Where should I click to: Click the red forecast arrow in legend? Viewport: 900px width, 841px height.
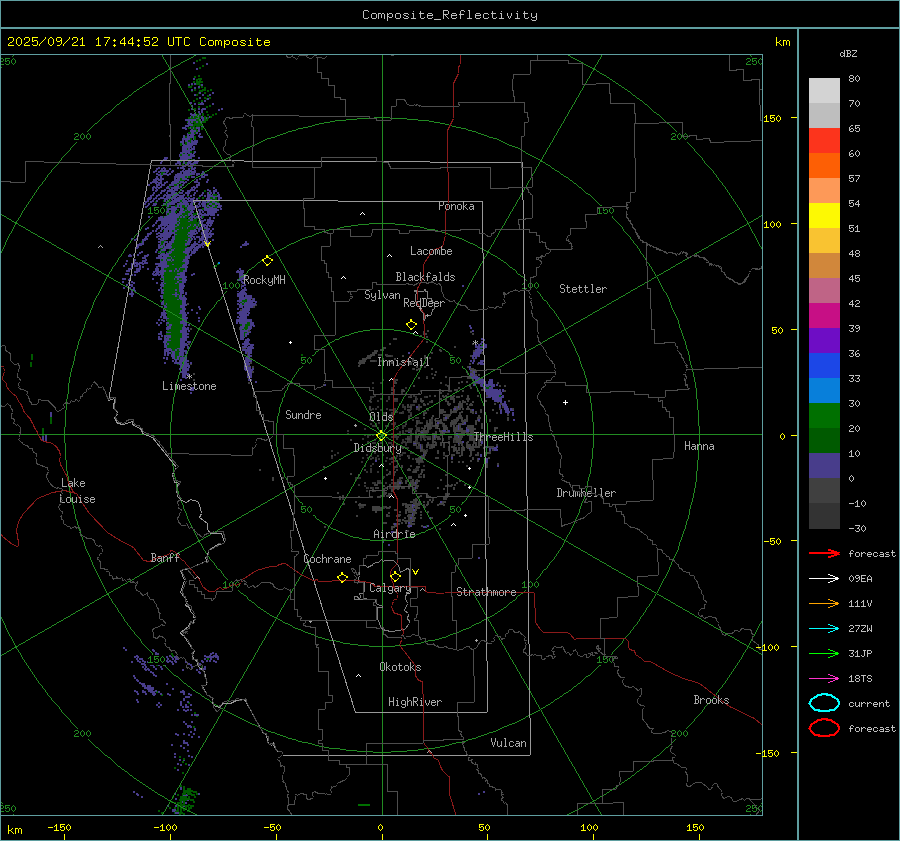tap(823, 553)
